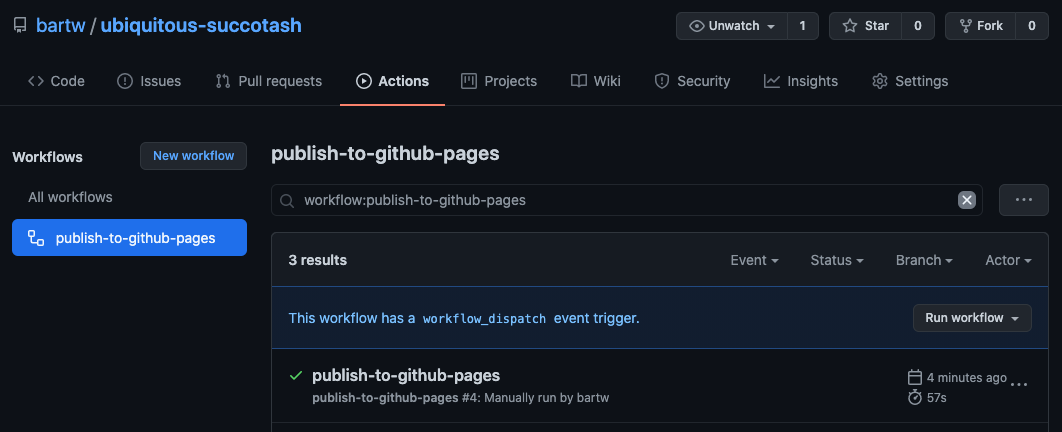Click the Unwatch button
This screenshot has width=1062, height=432.
point(732,26)
